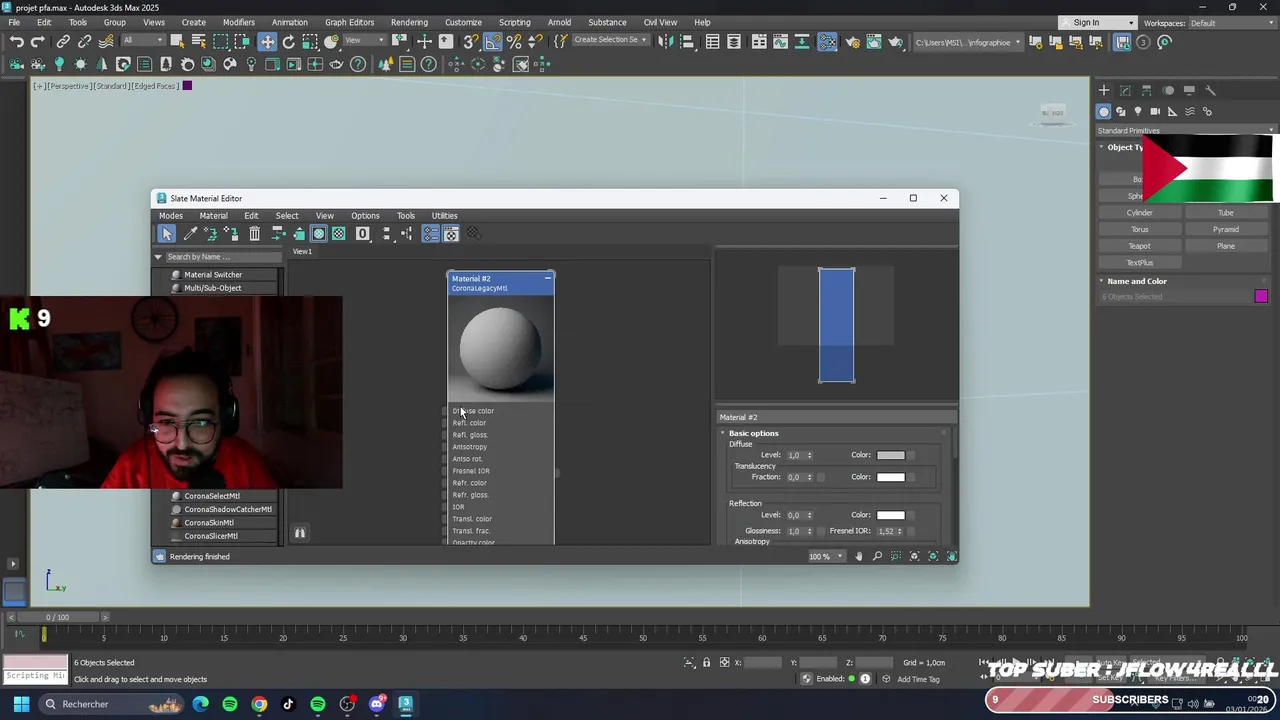The image size is (1280, 720).
Task: Activate the Select and Rotate tool
Action: click(289, 42)
